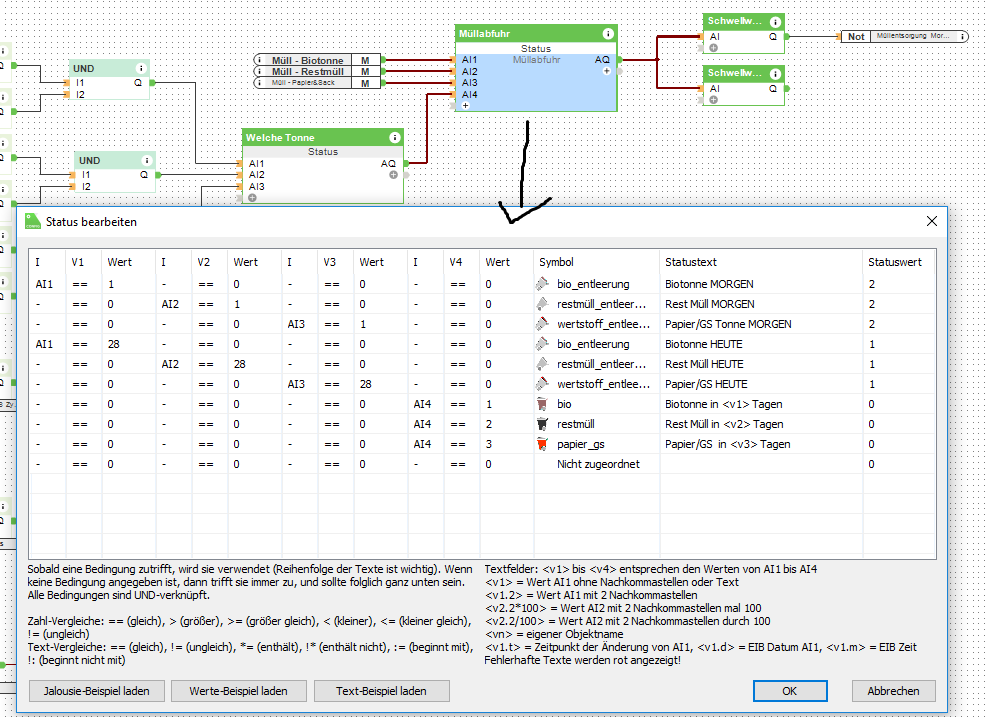
Task: Open info icon on lower Schwellwert block
Action: [x=775, y=74]
